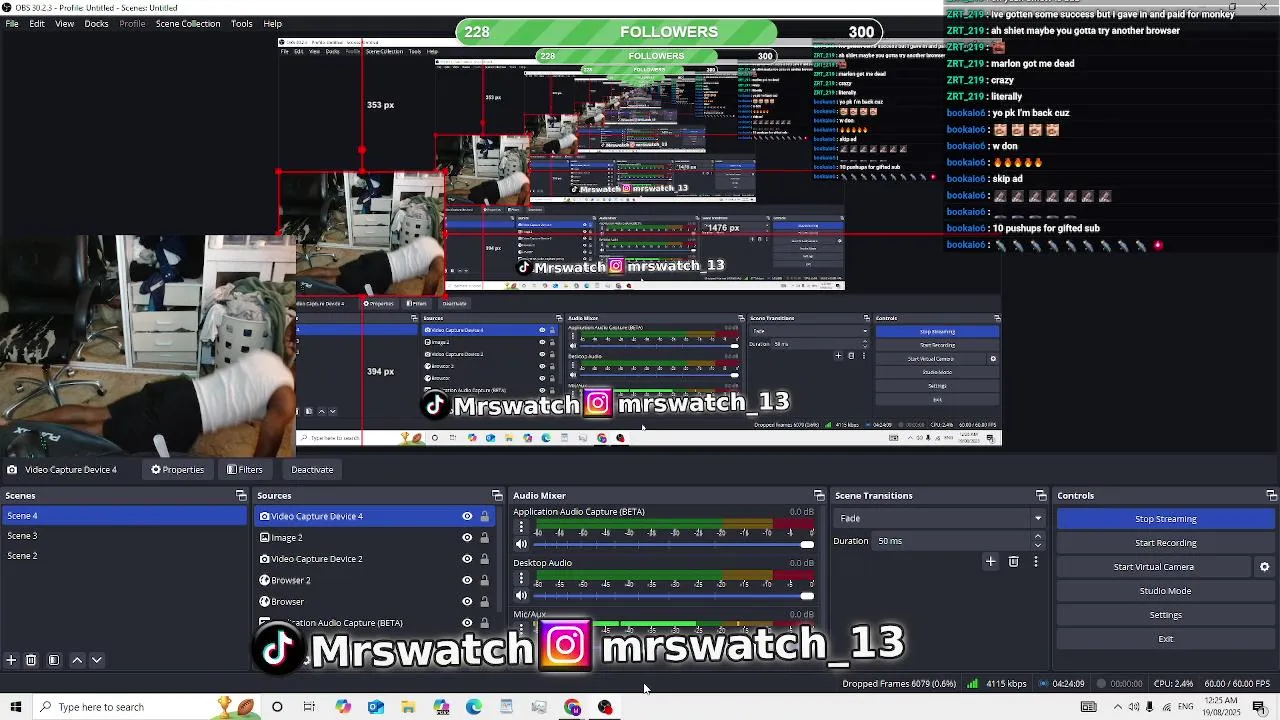Click the transition Duration field
Screen dimensions: 1280x720
point(953,541)
